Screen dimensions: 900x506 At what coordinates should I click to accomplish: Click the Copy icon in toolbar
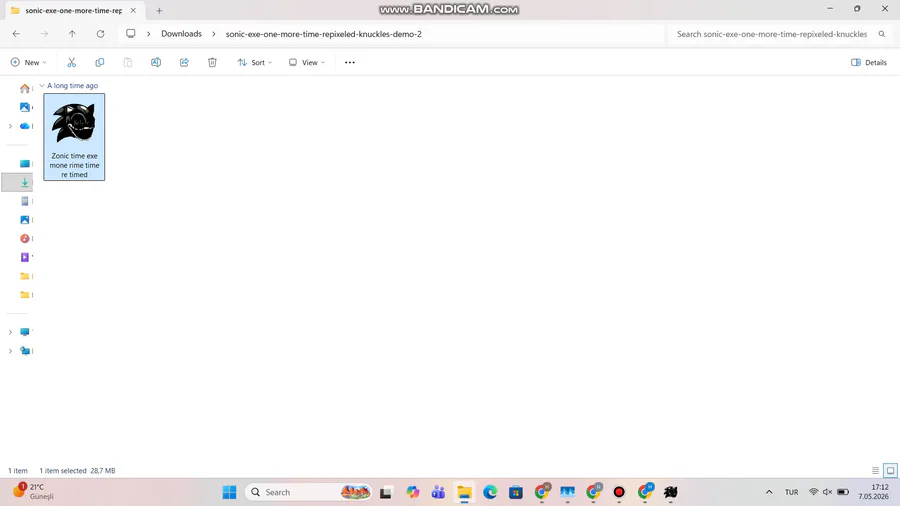pyautogui.click(x=99, y=63)
